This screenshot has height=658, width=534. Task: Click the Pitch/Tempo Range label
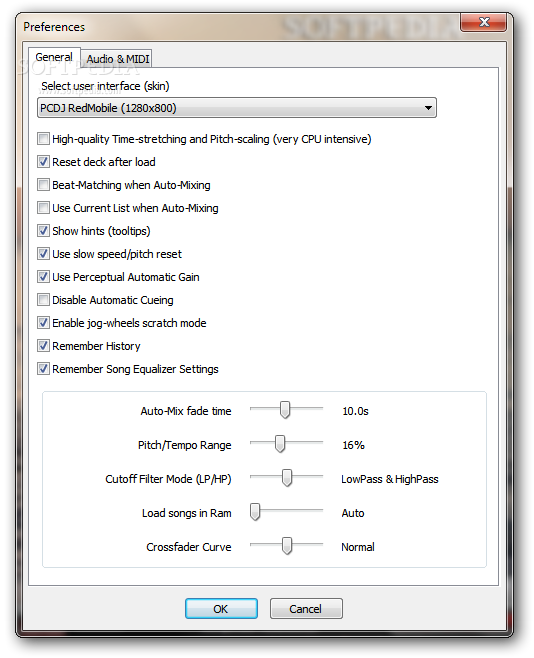pyautogui.click(x=185, y=445)
